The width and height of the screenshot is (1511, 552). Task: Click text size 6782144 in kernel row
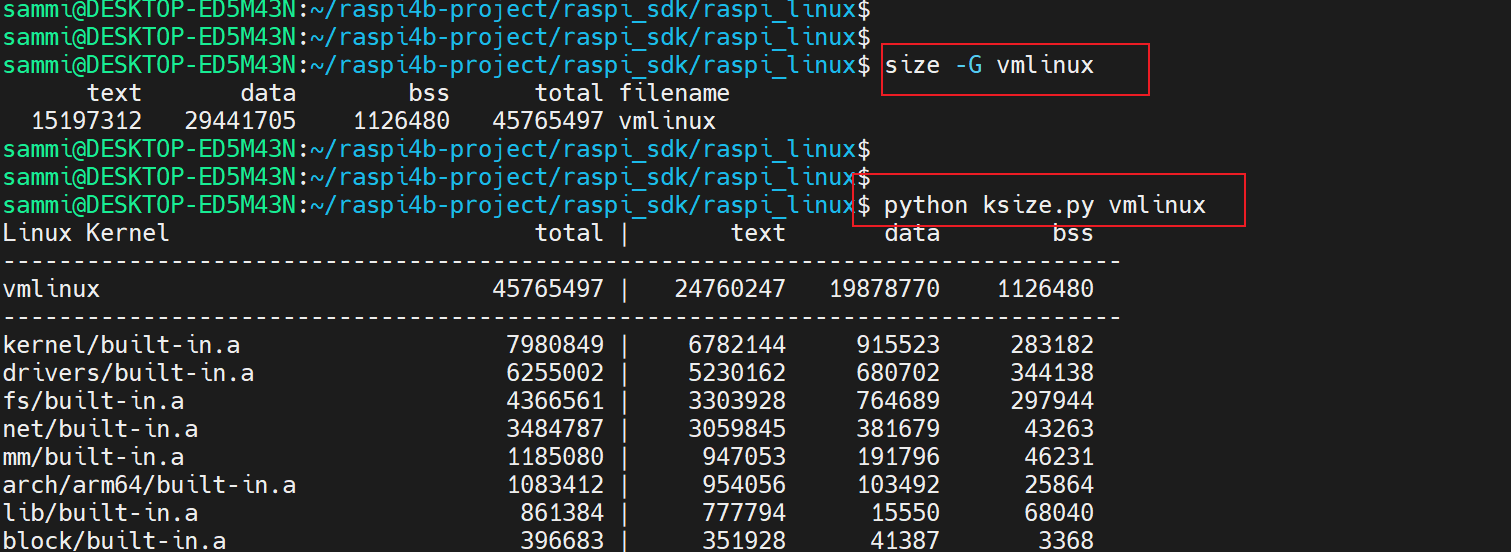click(x=737, y=346)
